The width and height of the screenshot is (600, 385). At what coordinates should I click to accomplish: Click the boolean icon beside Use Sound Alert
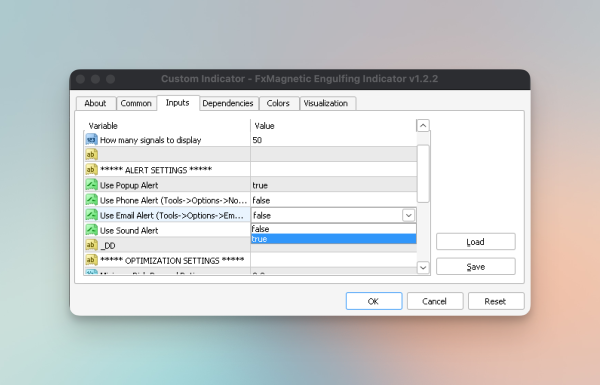click(x=91, y=230)
